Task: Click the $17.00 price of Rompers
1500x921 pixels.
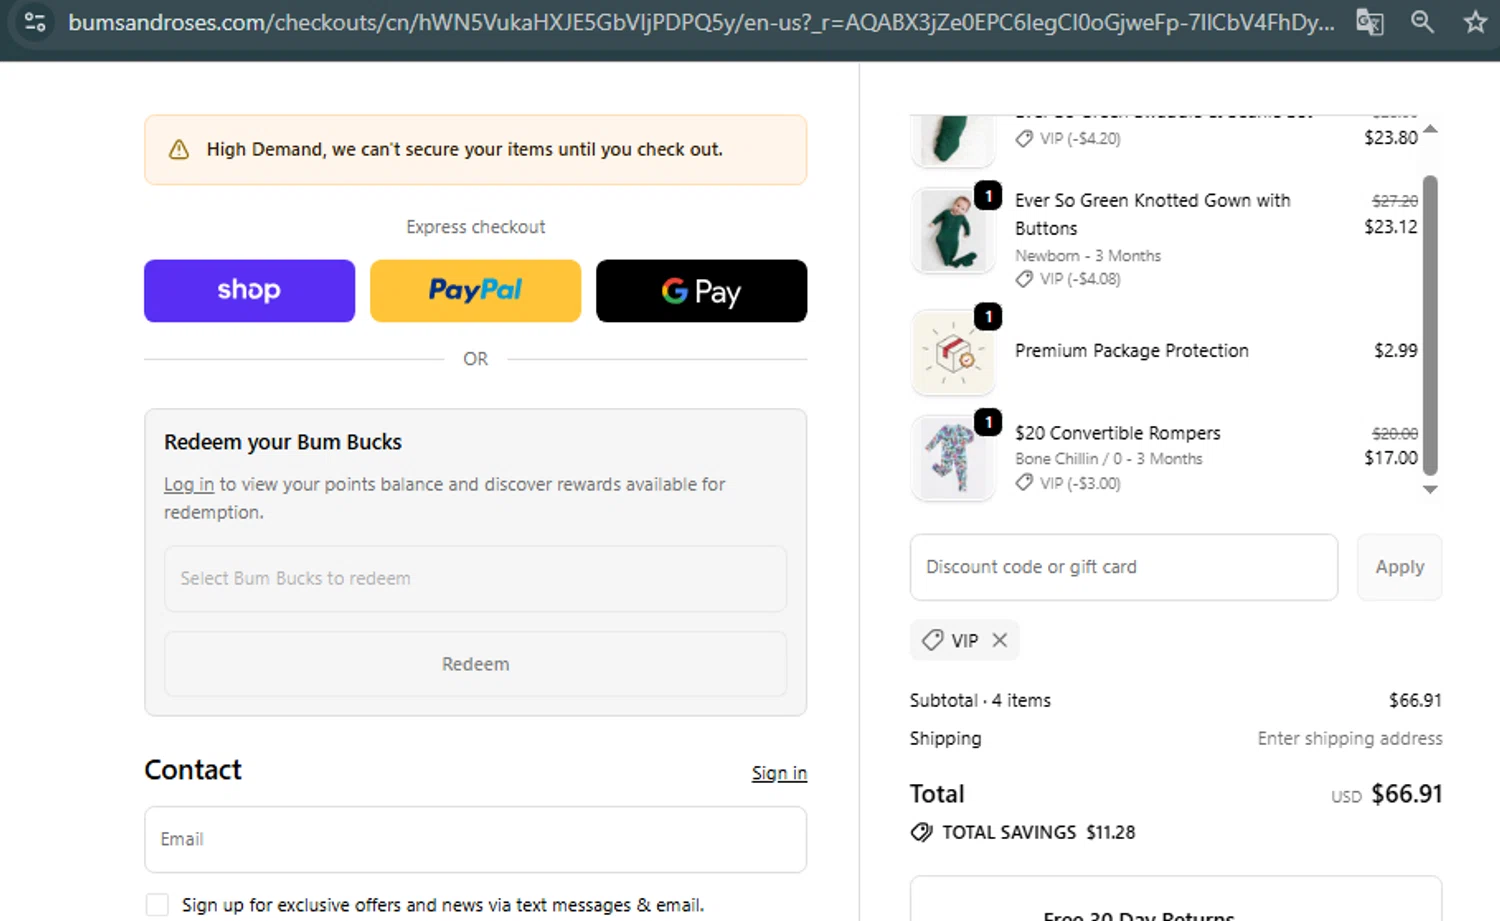Action: [x=1391, y=458]
